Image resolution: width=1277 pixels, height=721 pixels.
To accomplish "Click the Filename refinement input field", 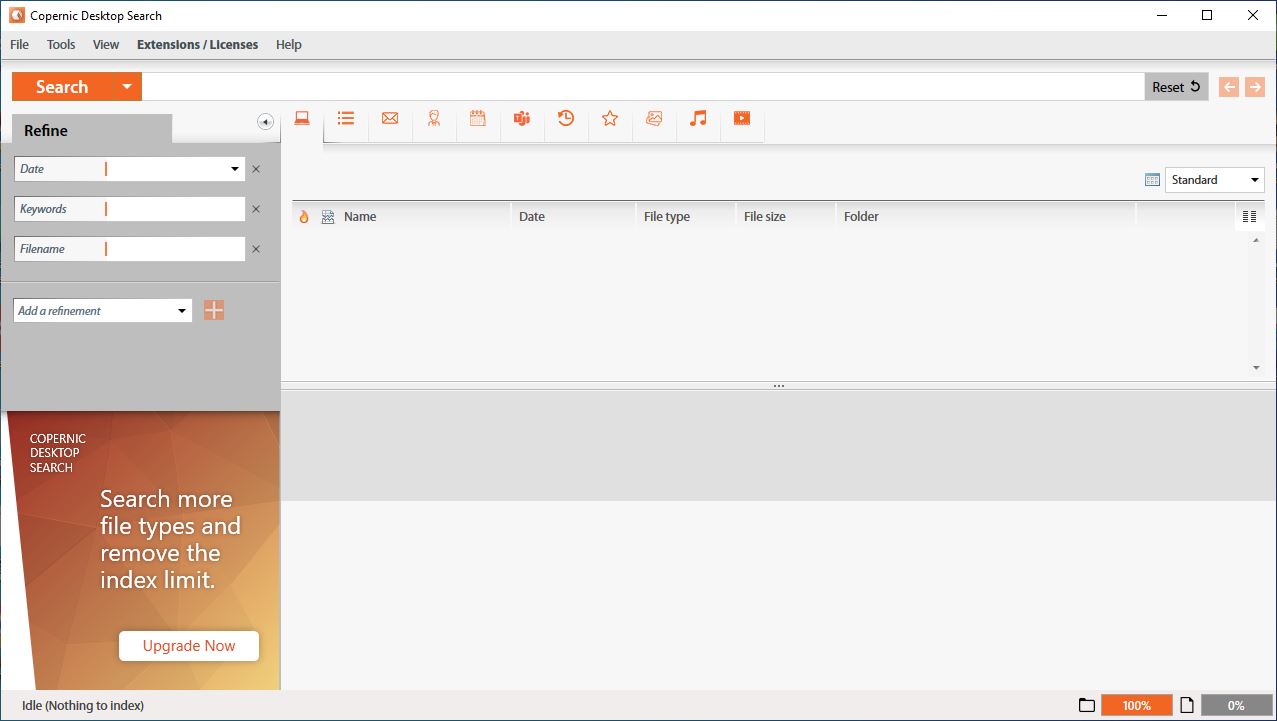I will [x=175, y=249].
